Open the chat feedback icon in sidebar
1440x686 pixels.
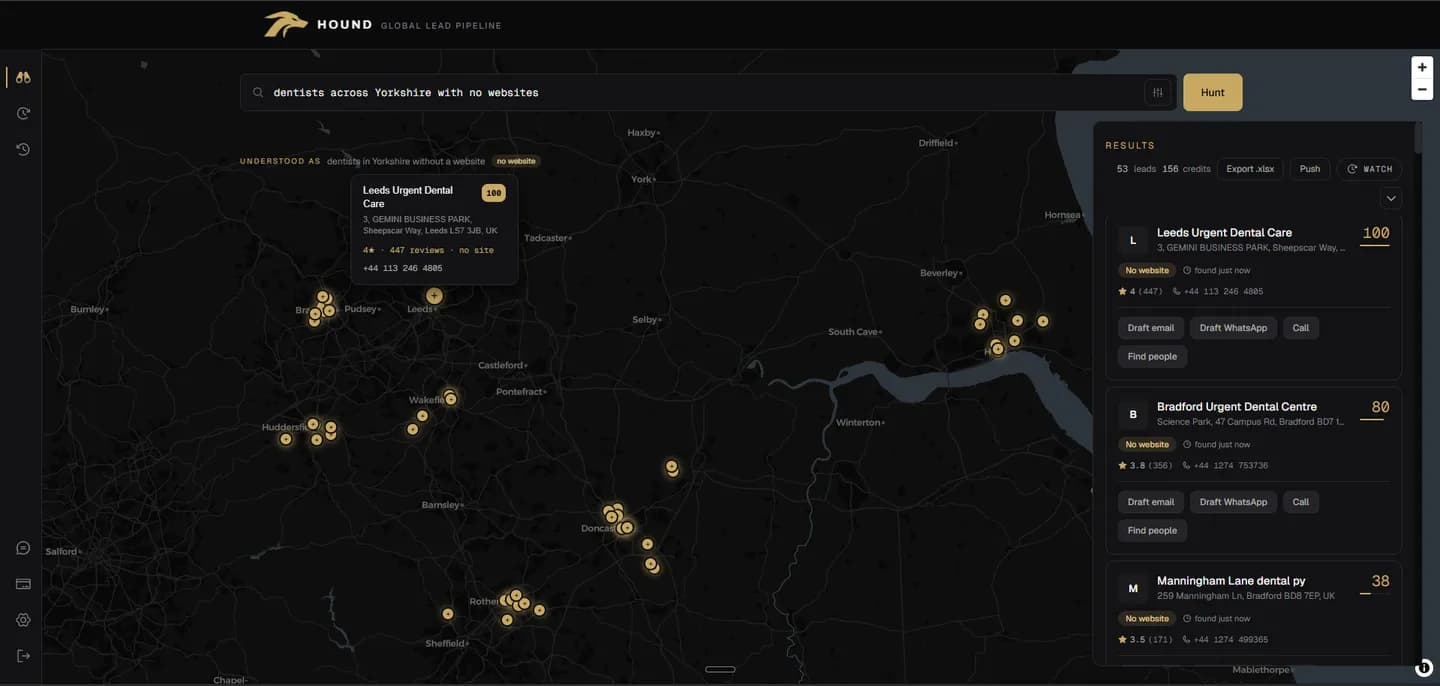pos(23,548)
